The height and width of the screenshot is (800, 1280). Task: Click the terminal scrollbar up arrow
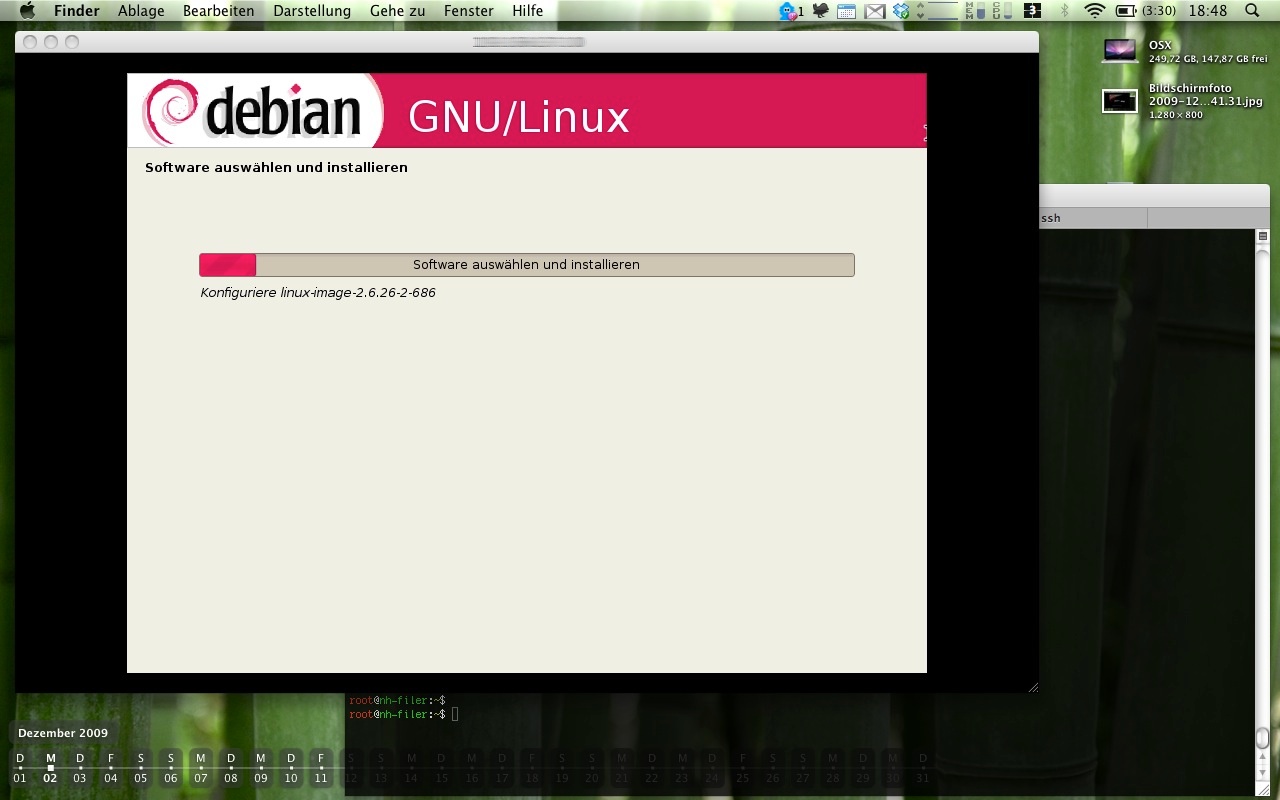point(1262,757)
